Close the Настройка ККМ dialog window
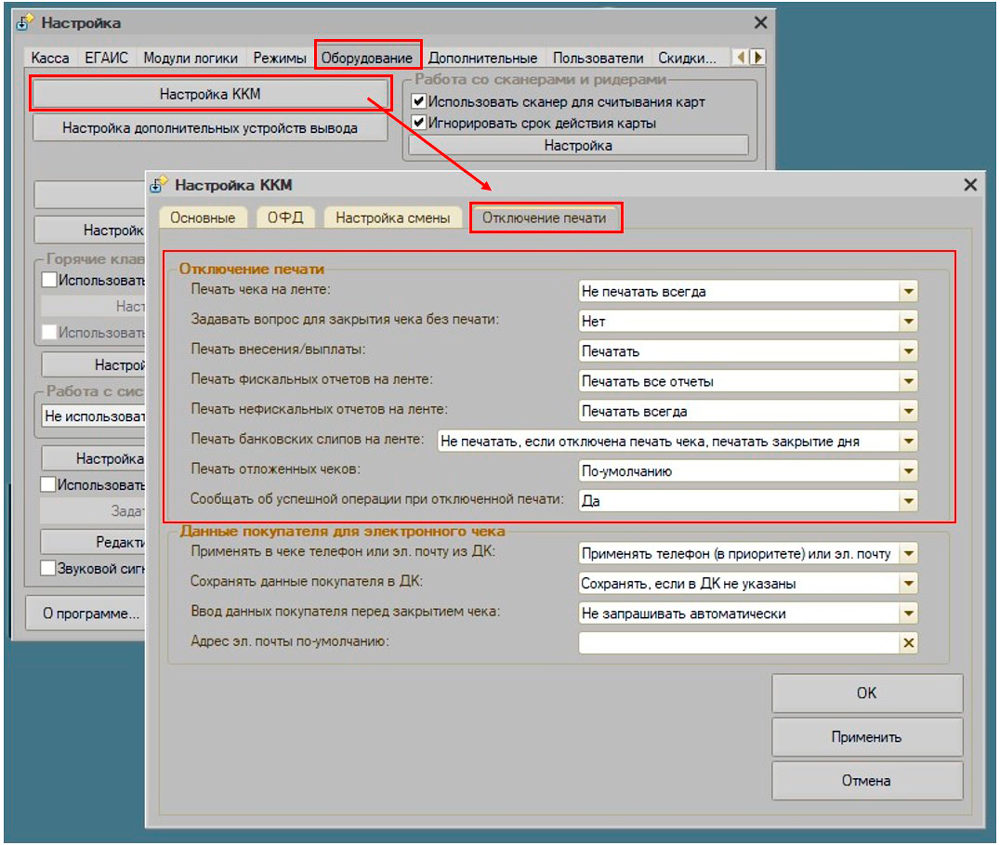The image size is (1000, 845). coord(969,185)
